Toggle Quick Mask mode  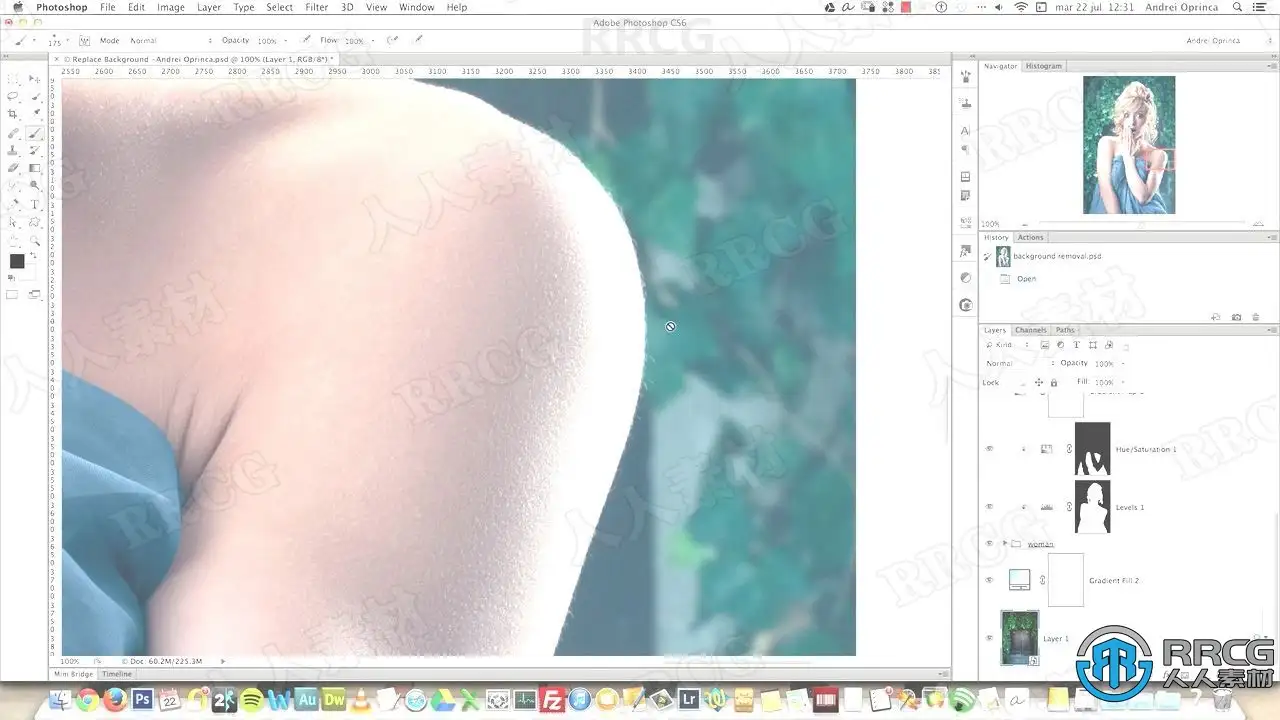point(13,294)
